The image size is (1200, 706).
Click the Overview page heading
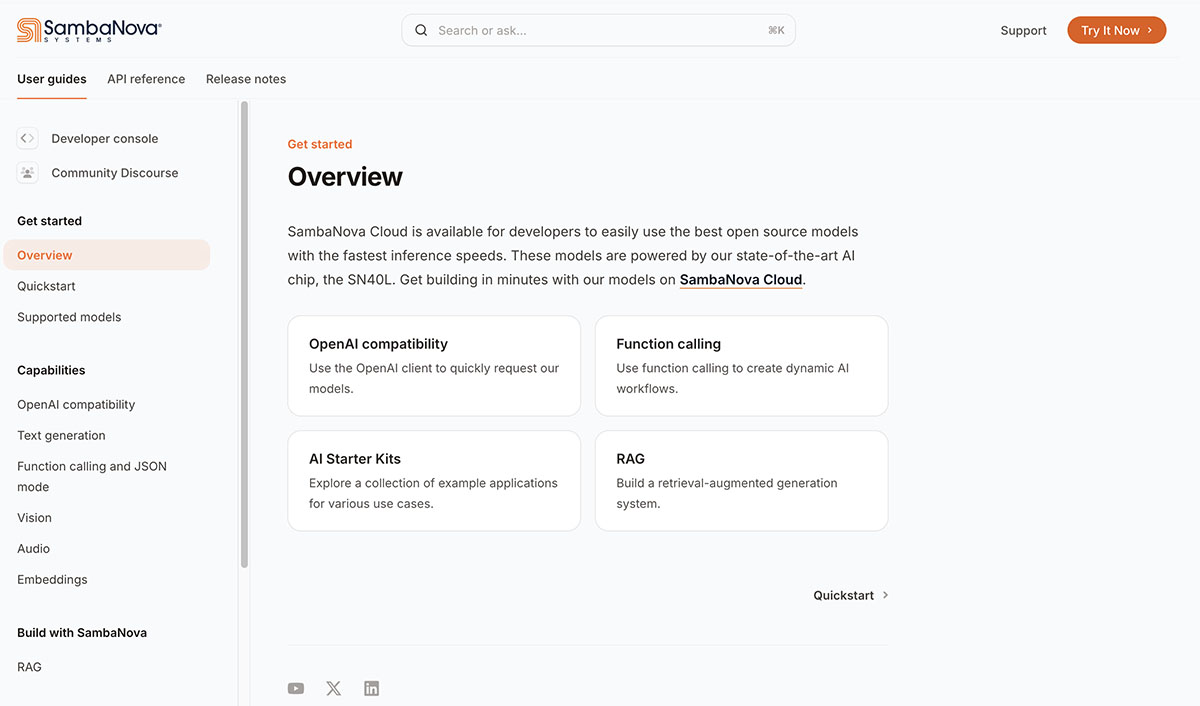pos(345,177)
